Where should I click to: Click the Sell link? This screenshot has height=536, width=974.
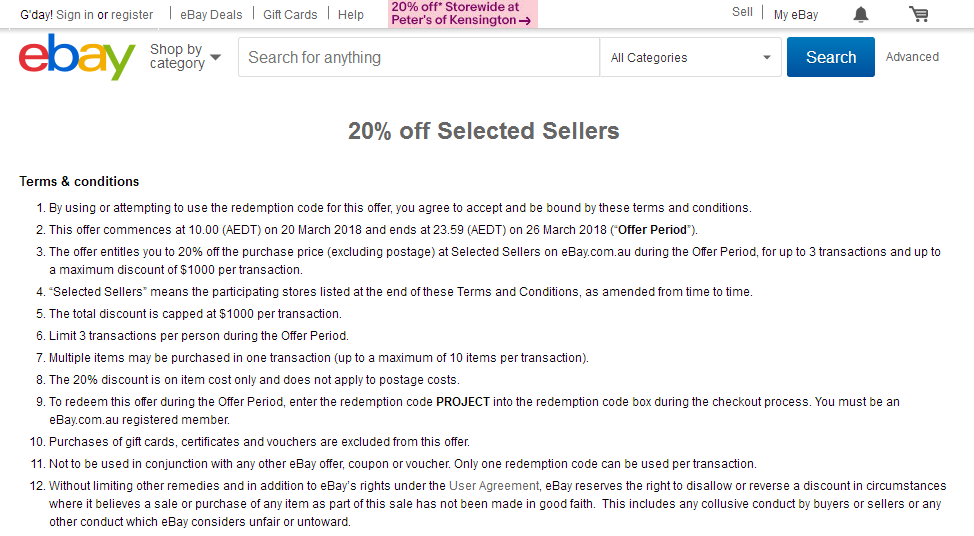[x=742, y=12]
